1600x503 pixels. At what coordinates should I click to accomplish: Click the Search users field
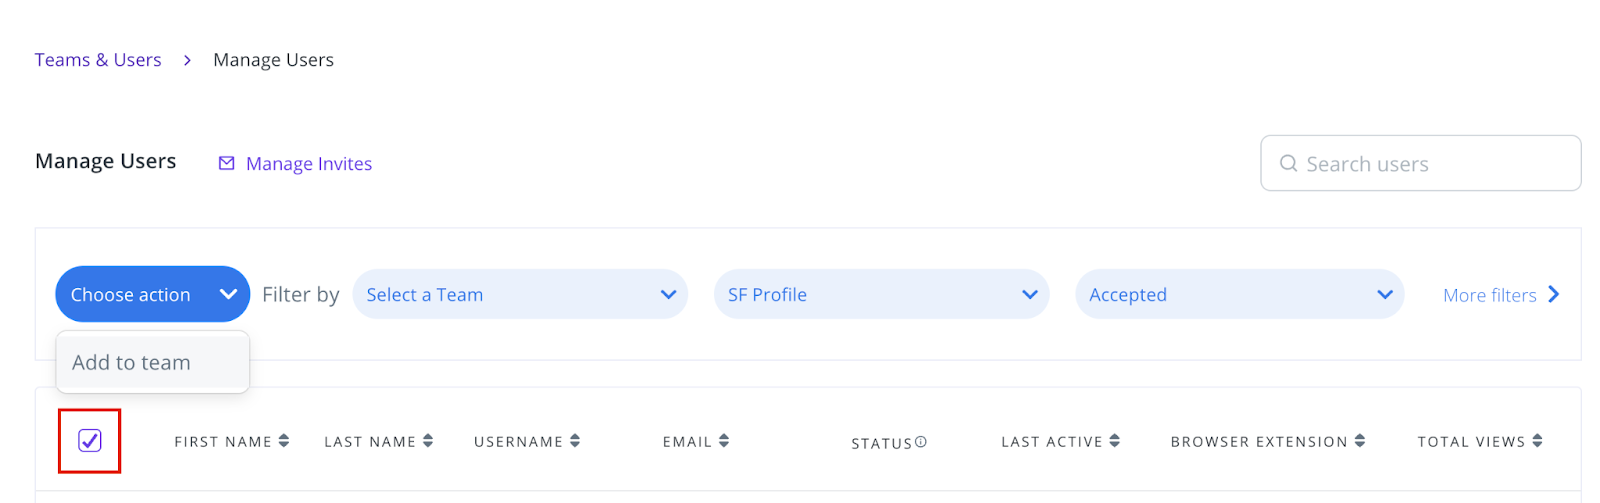pyautogui.click(x=1420, y=163)
